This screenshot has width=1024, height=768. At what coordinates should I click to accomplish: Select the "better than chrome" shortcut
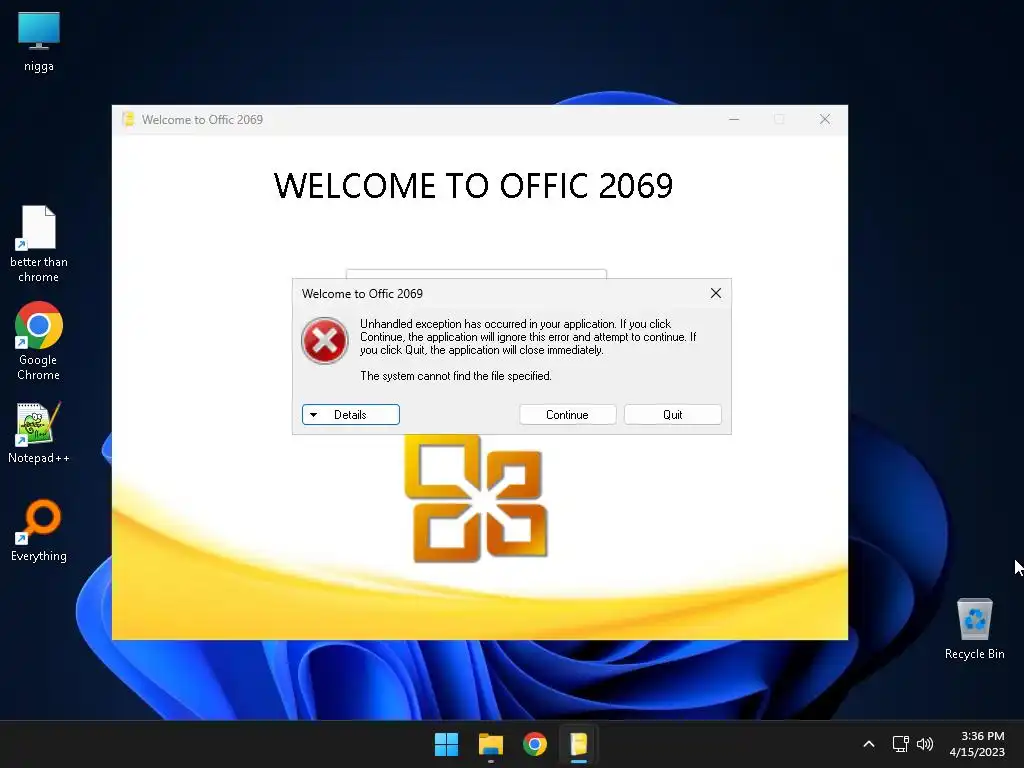39,244
